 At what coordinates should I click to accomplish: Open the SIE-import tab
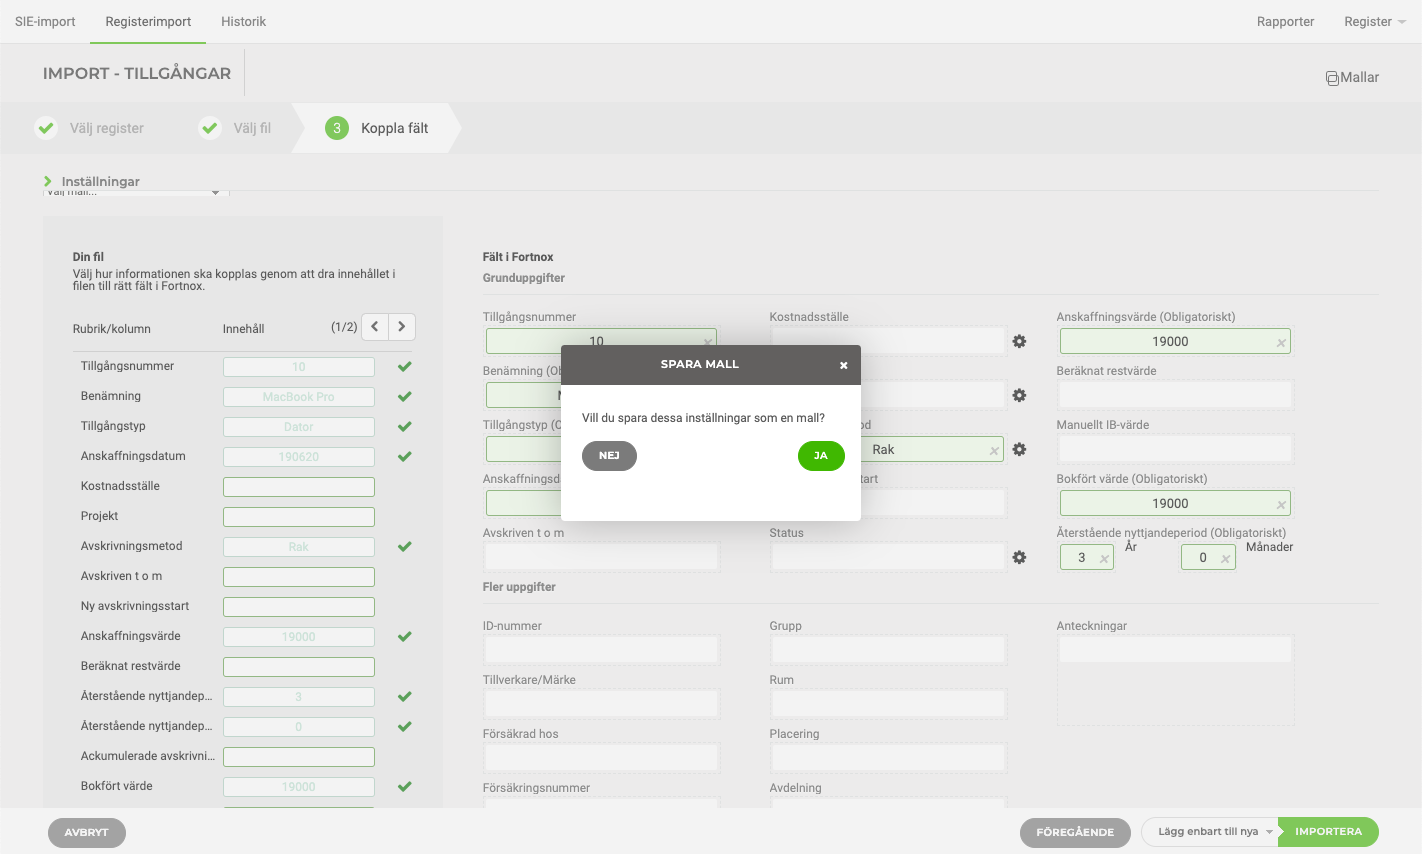pyautogui.click(x=45, y=21)
